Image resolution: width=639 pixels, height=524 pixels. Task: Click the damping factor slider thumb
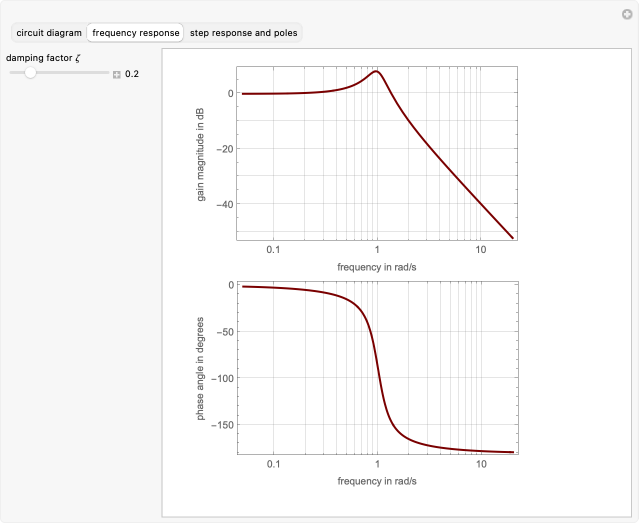pos(30,73)
